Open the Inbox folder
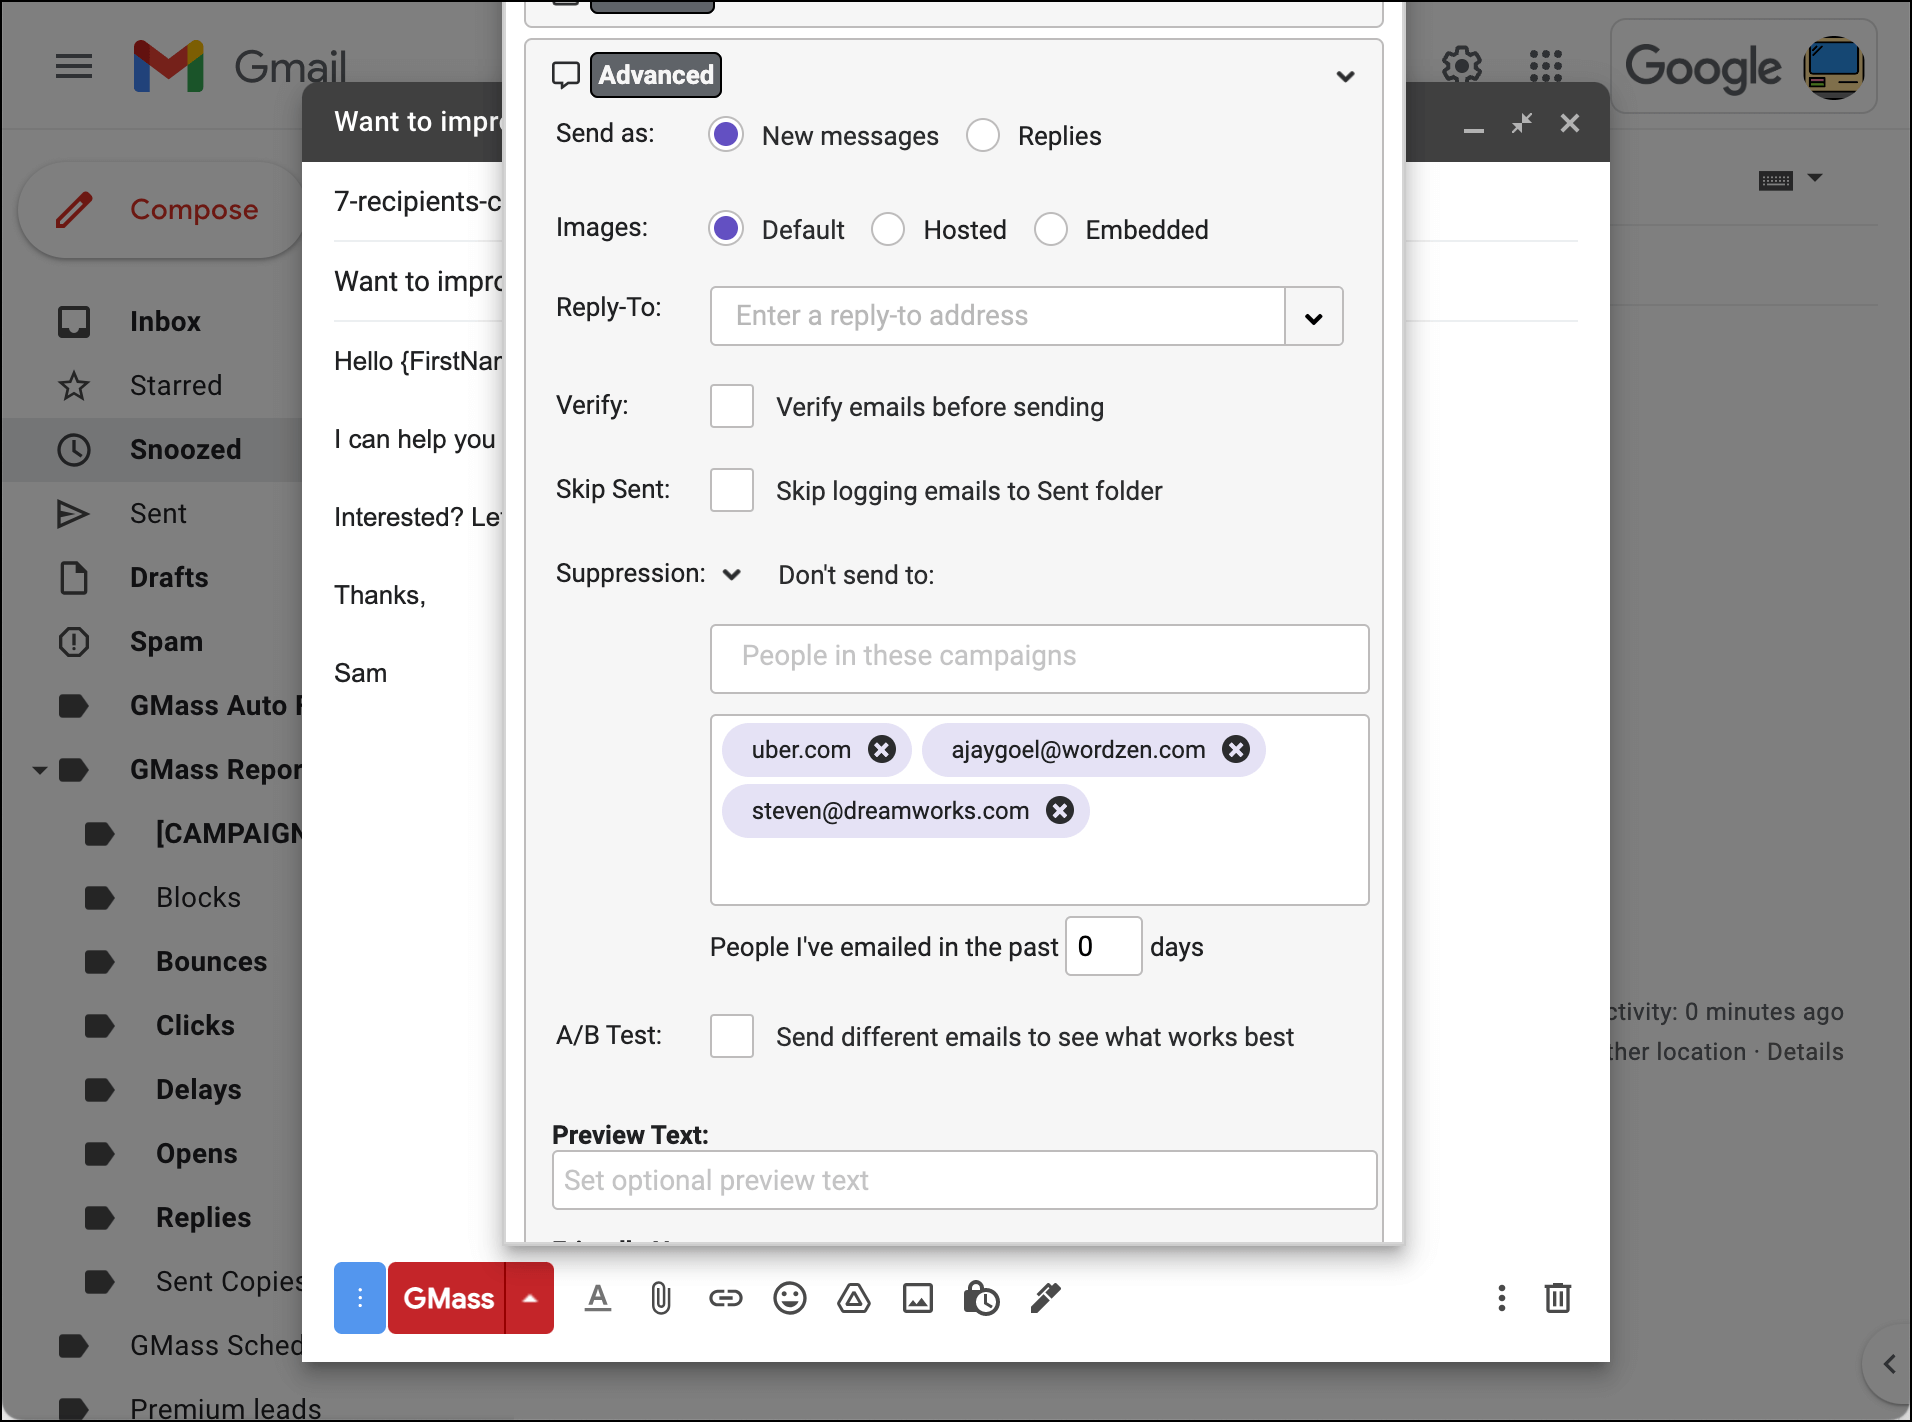 point(165,321)
